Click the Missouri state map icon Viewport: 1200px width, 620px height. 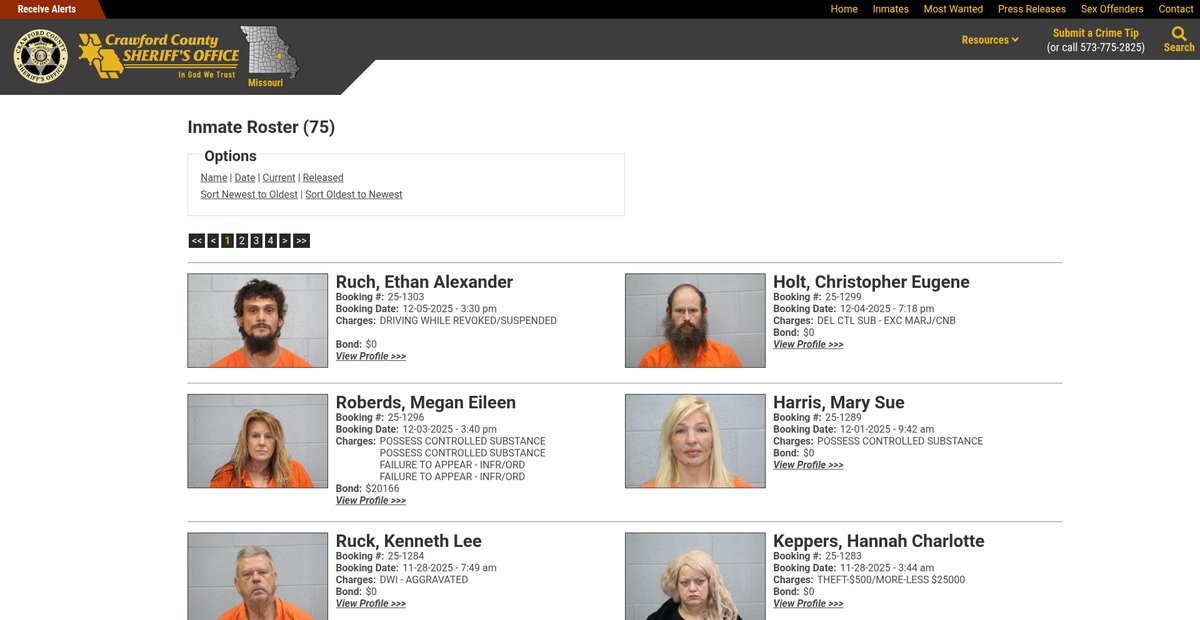[x=269, y=52]
